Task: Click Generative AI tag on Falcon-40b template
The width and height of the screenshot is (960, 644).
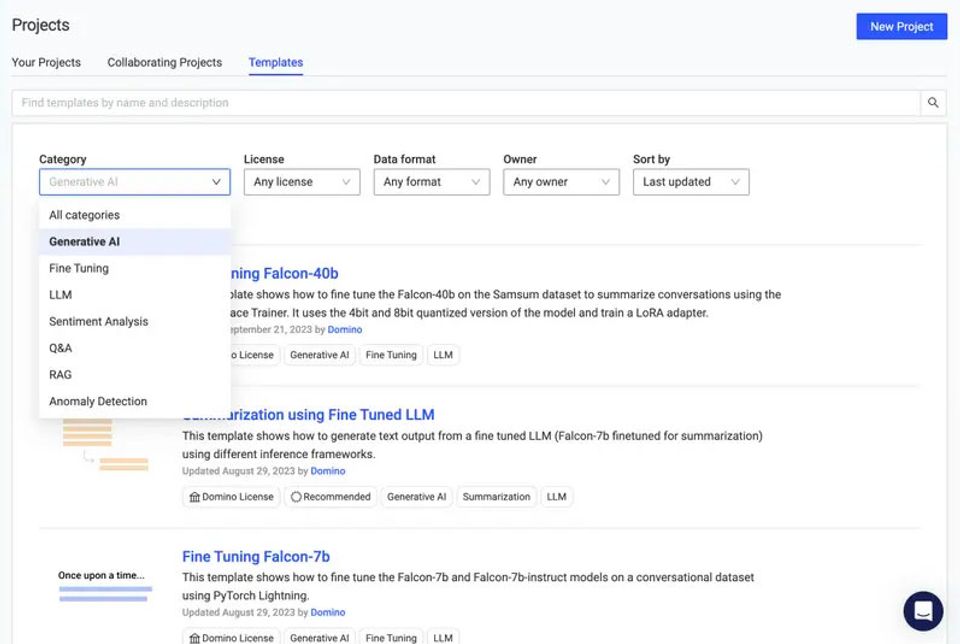Action: tap(320, 355)
